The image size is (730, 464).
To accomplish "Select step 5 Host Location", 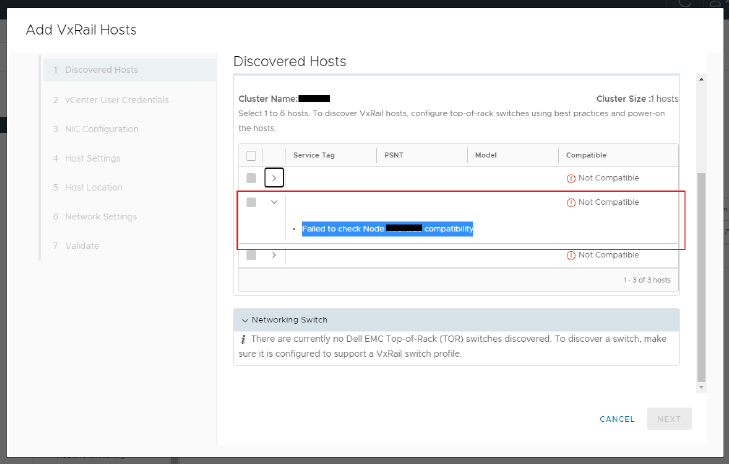I will 88,188.
